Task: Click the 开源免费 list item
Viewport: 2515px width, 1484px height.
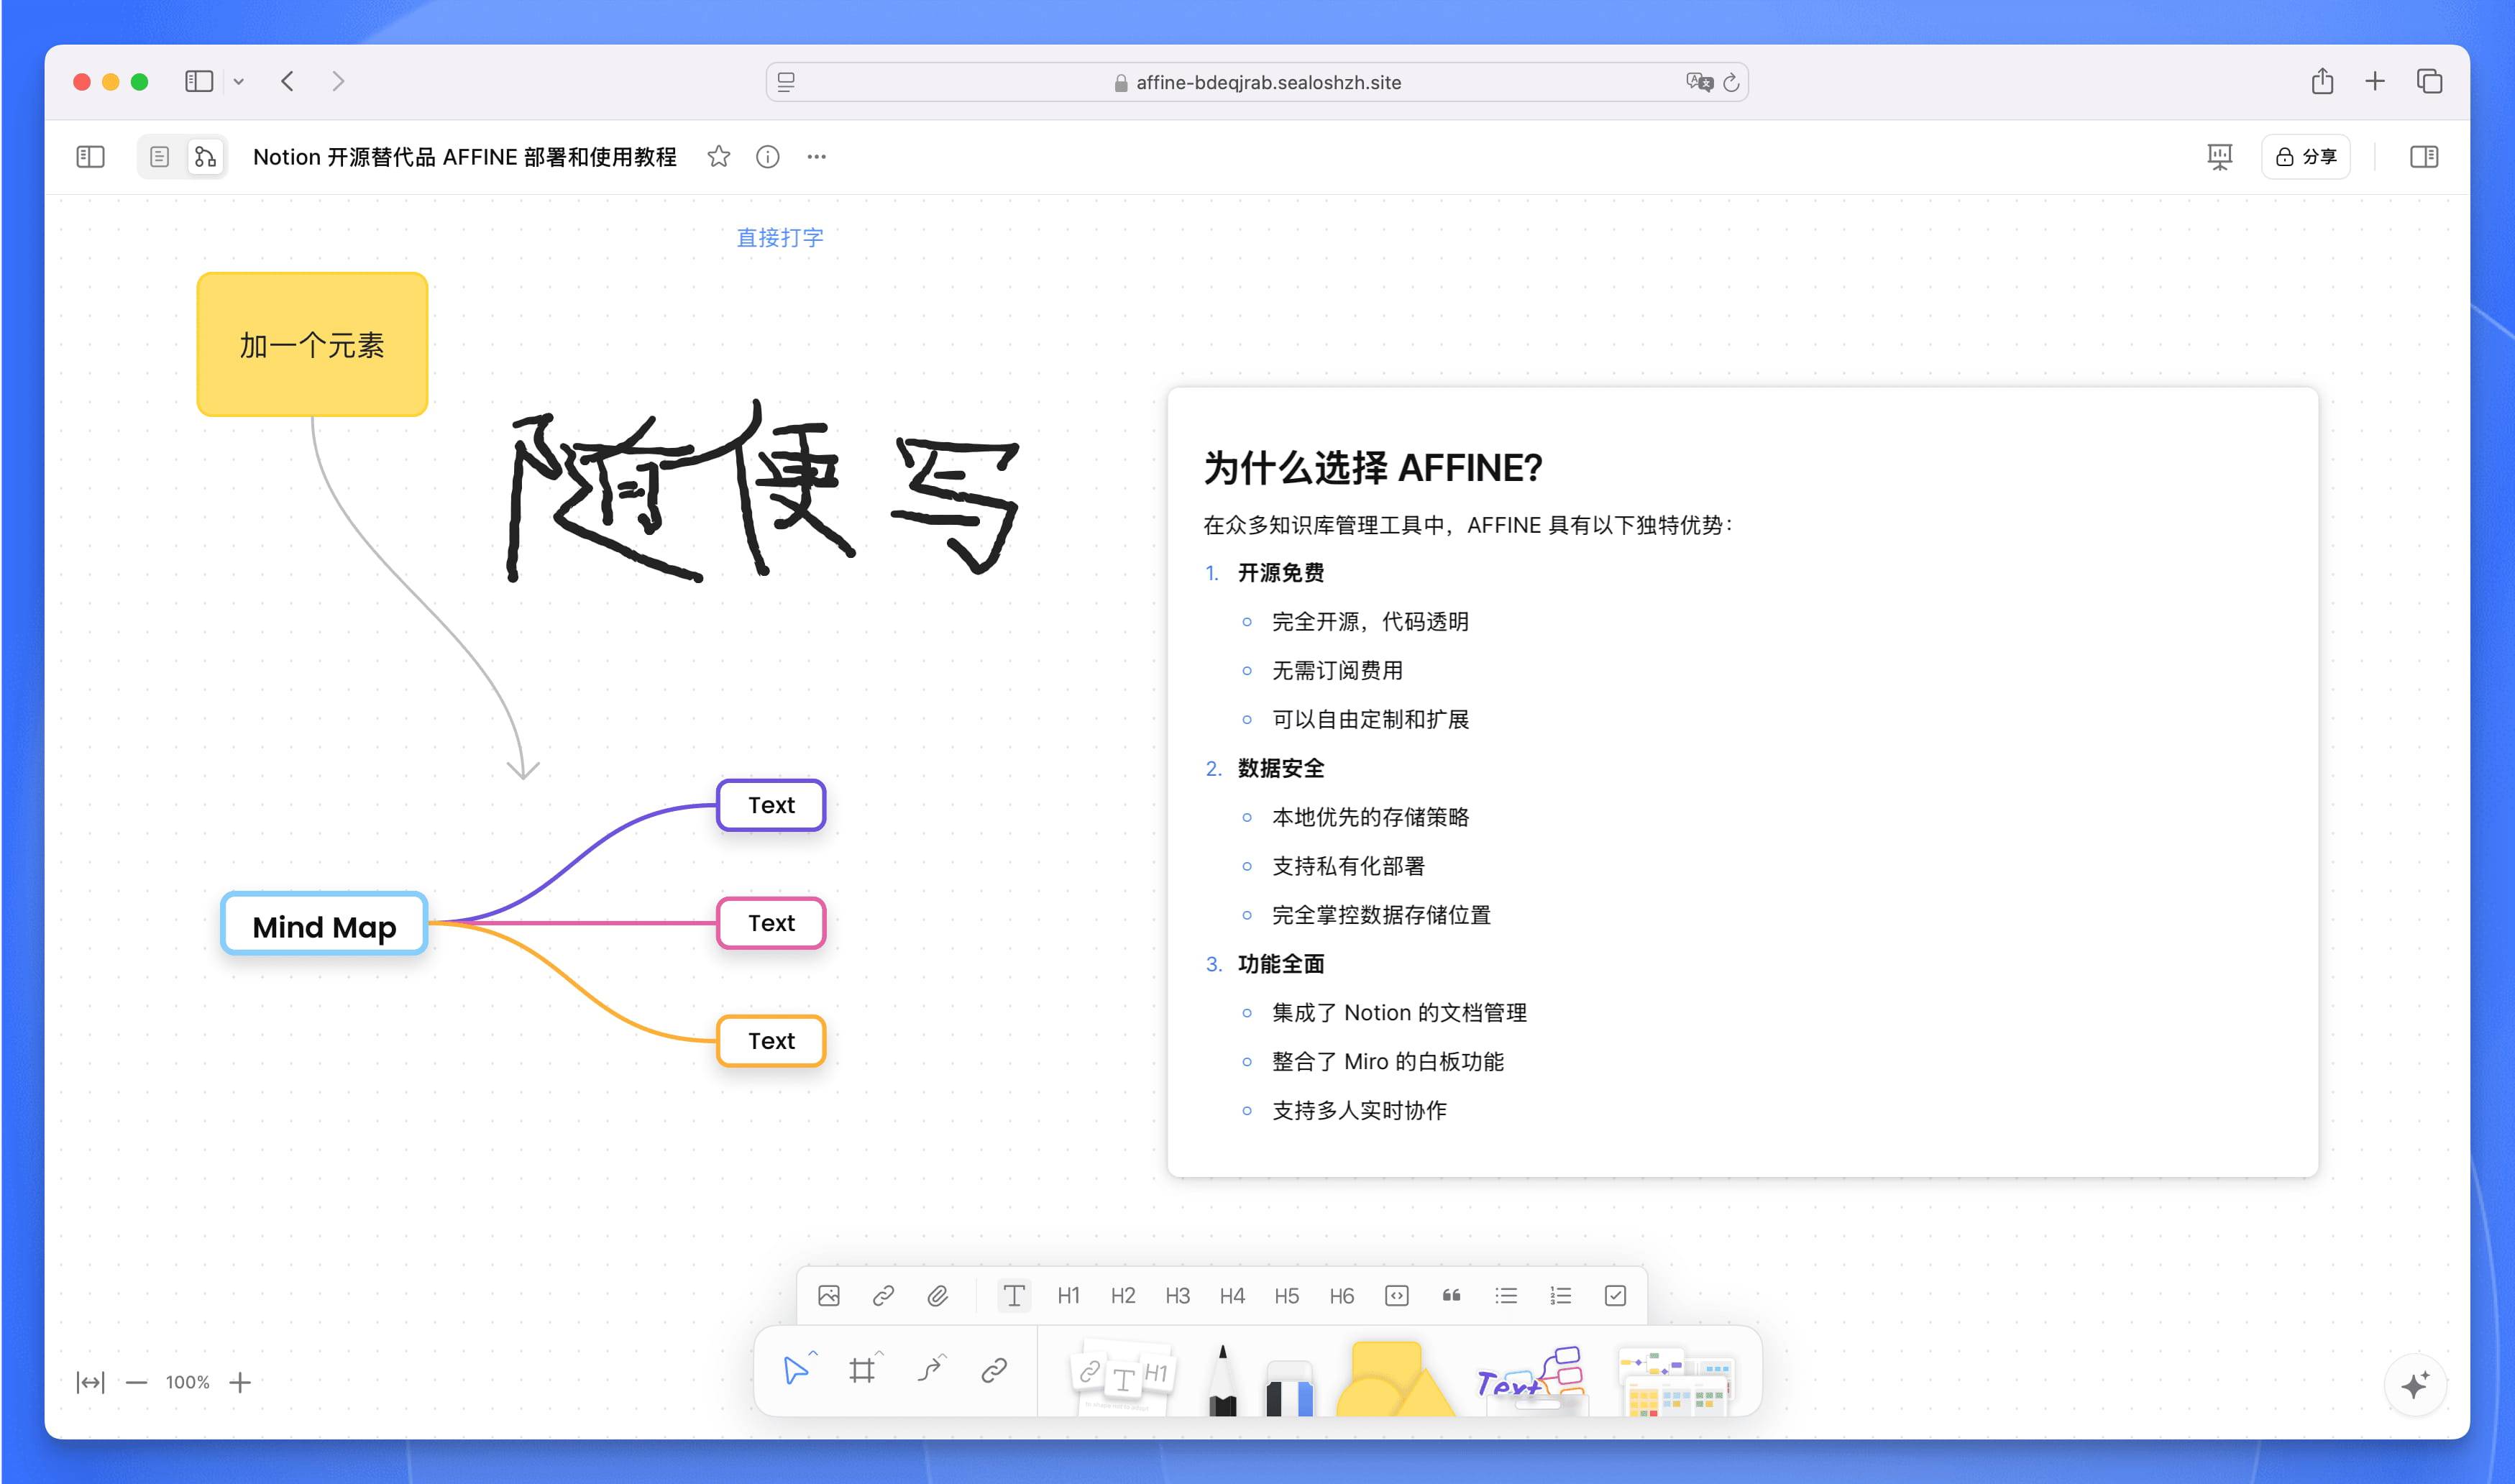Action: [x=1281, y=573]
